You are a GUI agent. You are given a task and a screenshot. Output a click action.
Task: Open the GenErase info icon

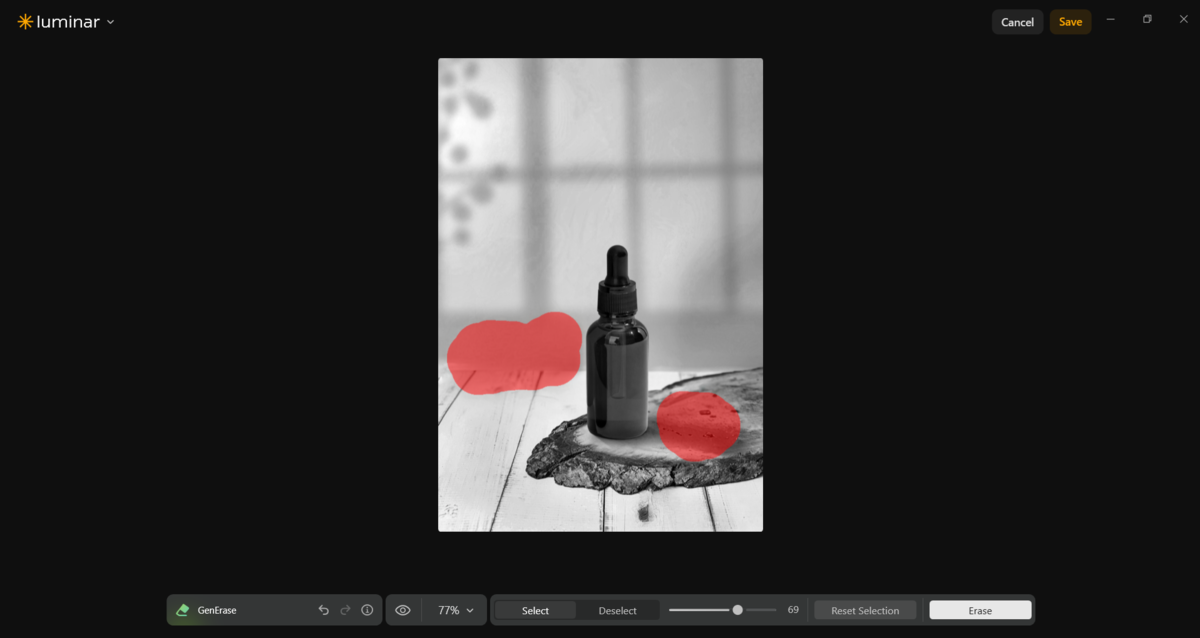[x=367, y=610]
